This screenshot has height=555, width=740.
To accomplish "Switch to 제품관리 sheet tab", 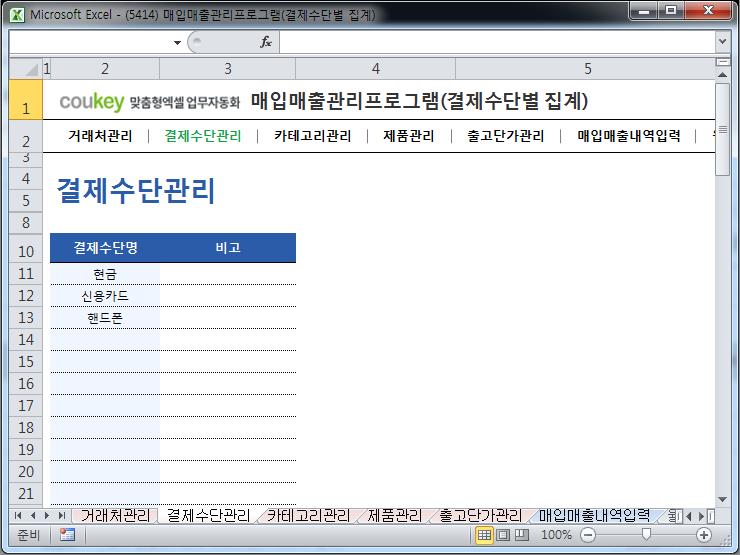I will tap(395, 515).
